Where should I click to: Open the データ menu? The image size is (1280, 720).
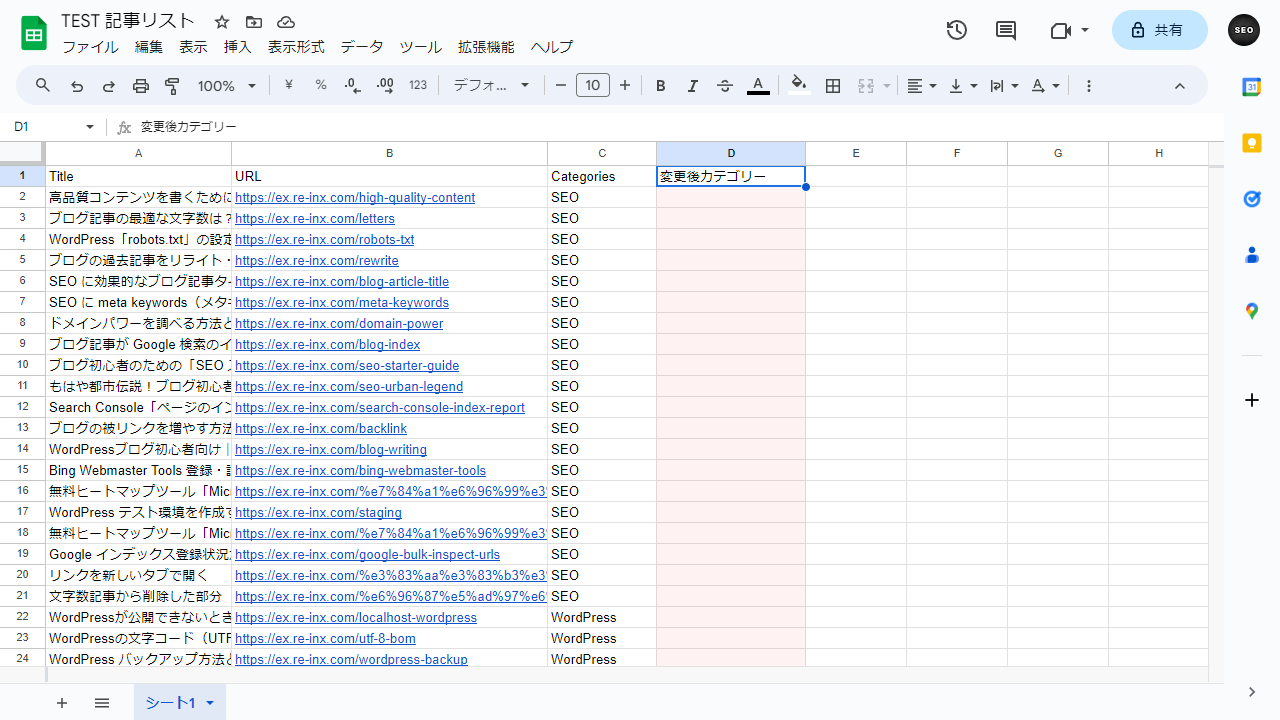[361, 47]
